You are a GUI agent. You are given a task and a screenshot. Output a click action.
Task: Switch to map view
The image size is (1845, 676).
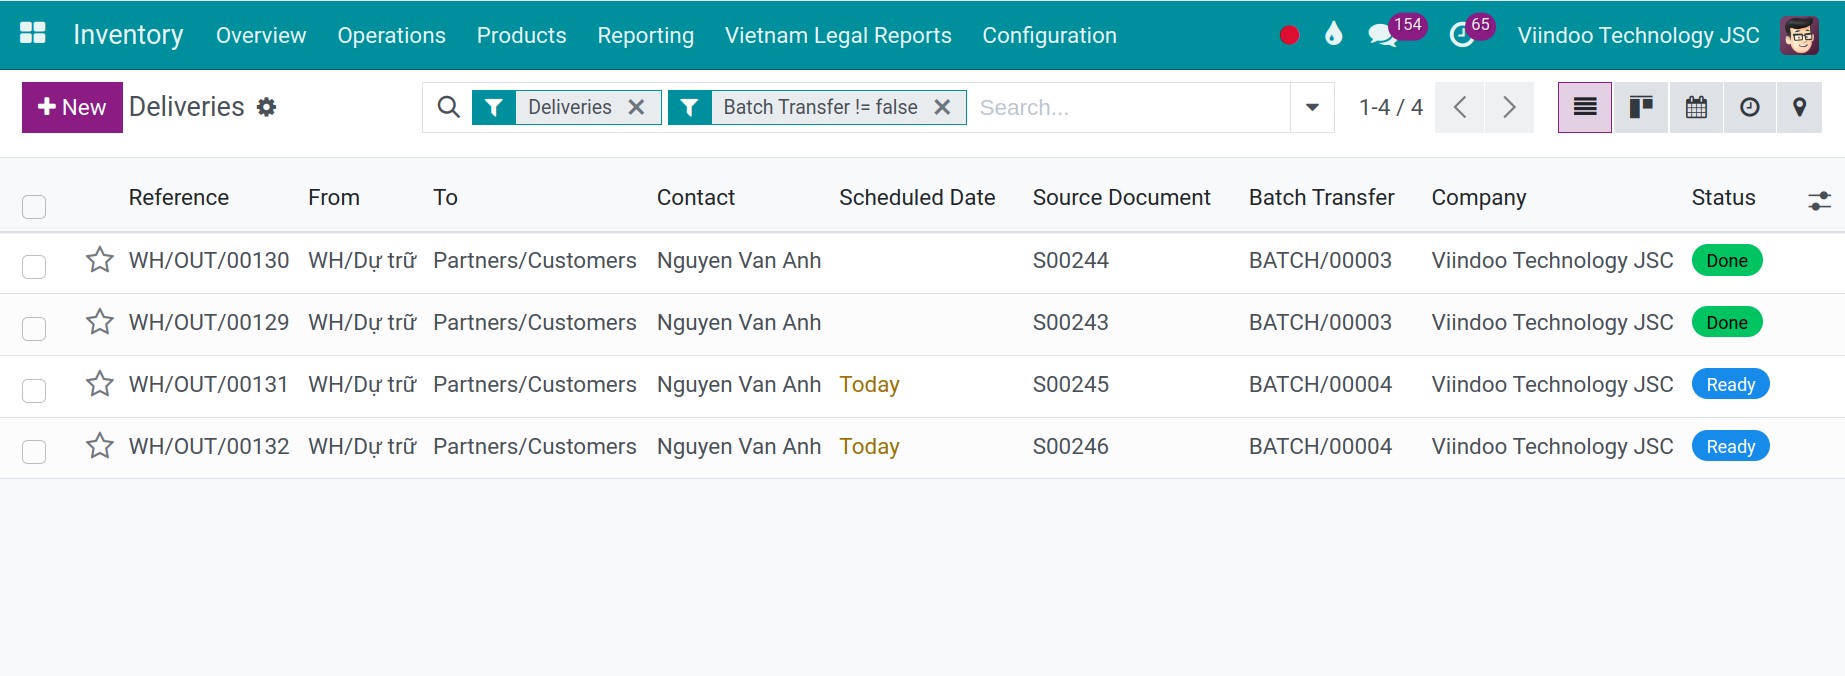(1800, 107)
